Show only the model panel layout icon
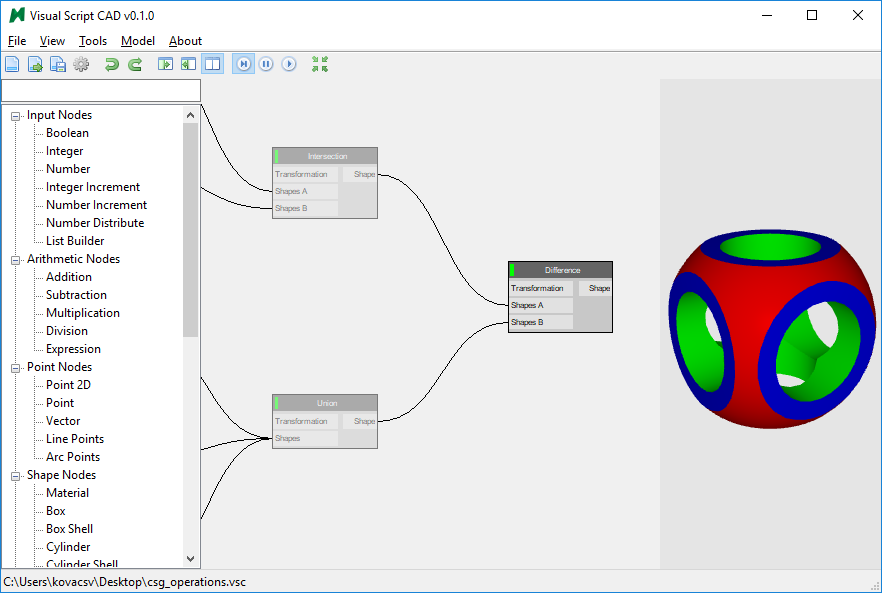882x593 pixels. pyautogui.click(x=188, y=64)
